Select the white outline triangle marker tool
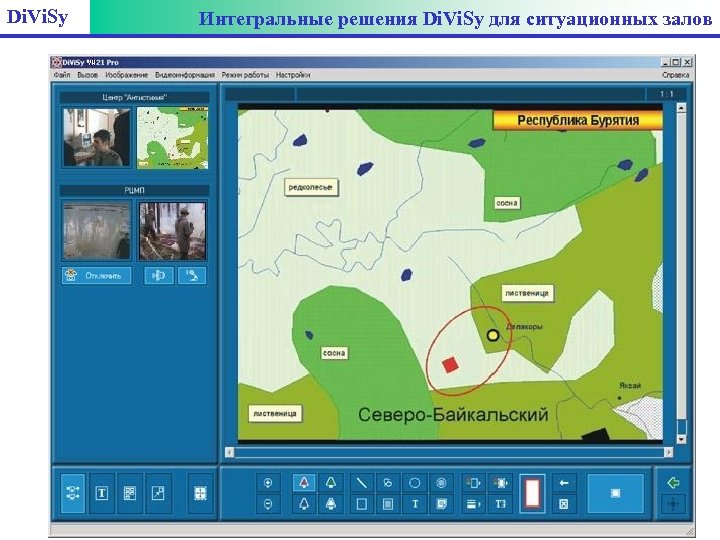The width and height of the screenshot is (720, 540). [x=304, y=504]
